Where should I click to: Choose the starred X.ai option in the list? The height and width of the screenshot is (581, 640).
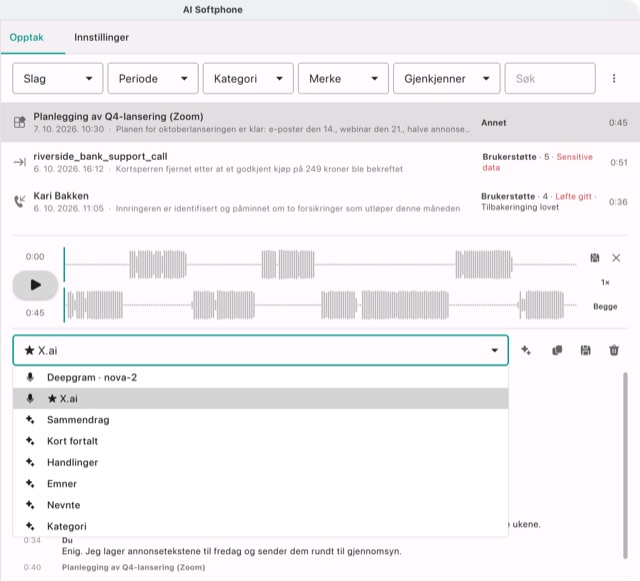point(260,398)
